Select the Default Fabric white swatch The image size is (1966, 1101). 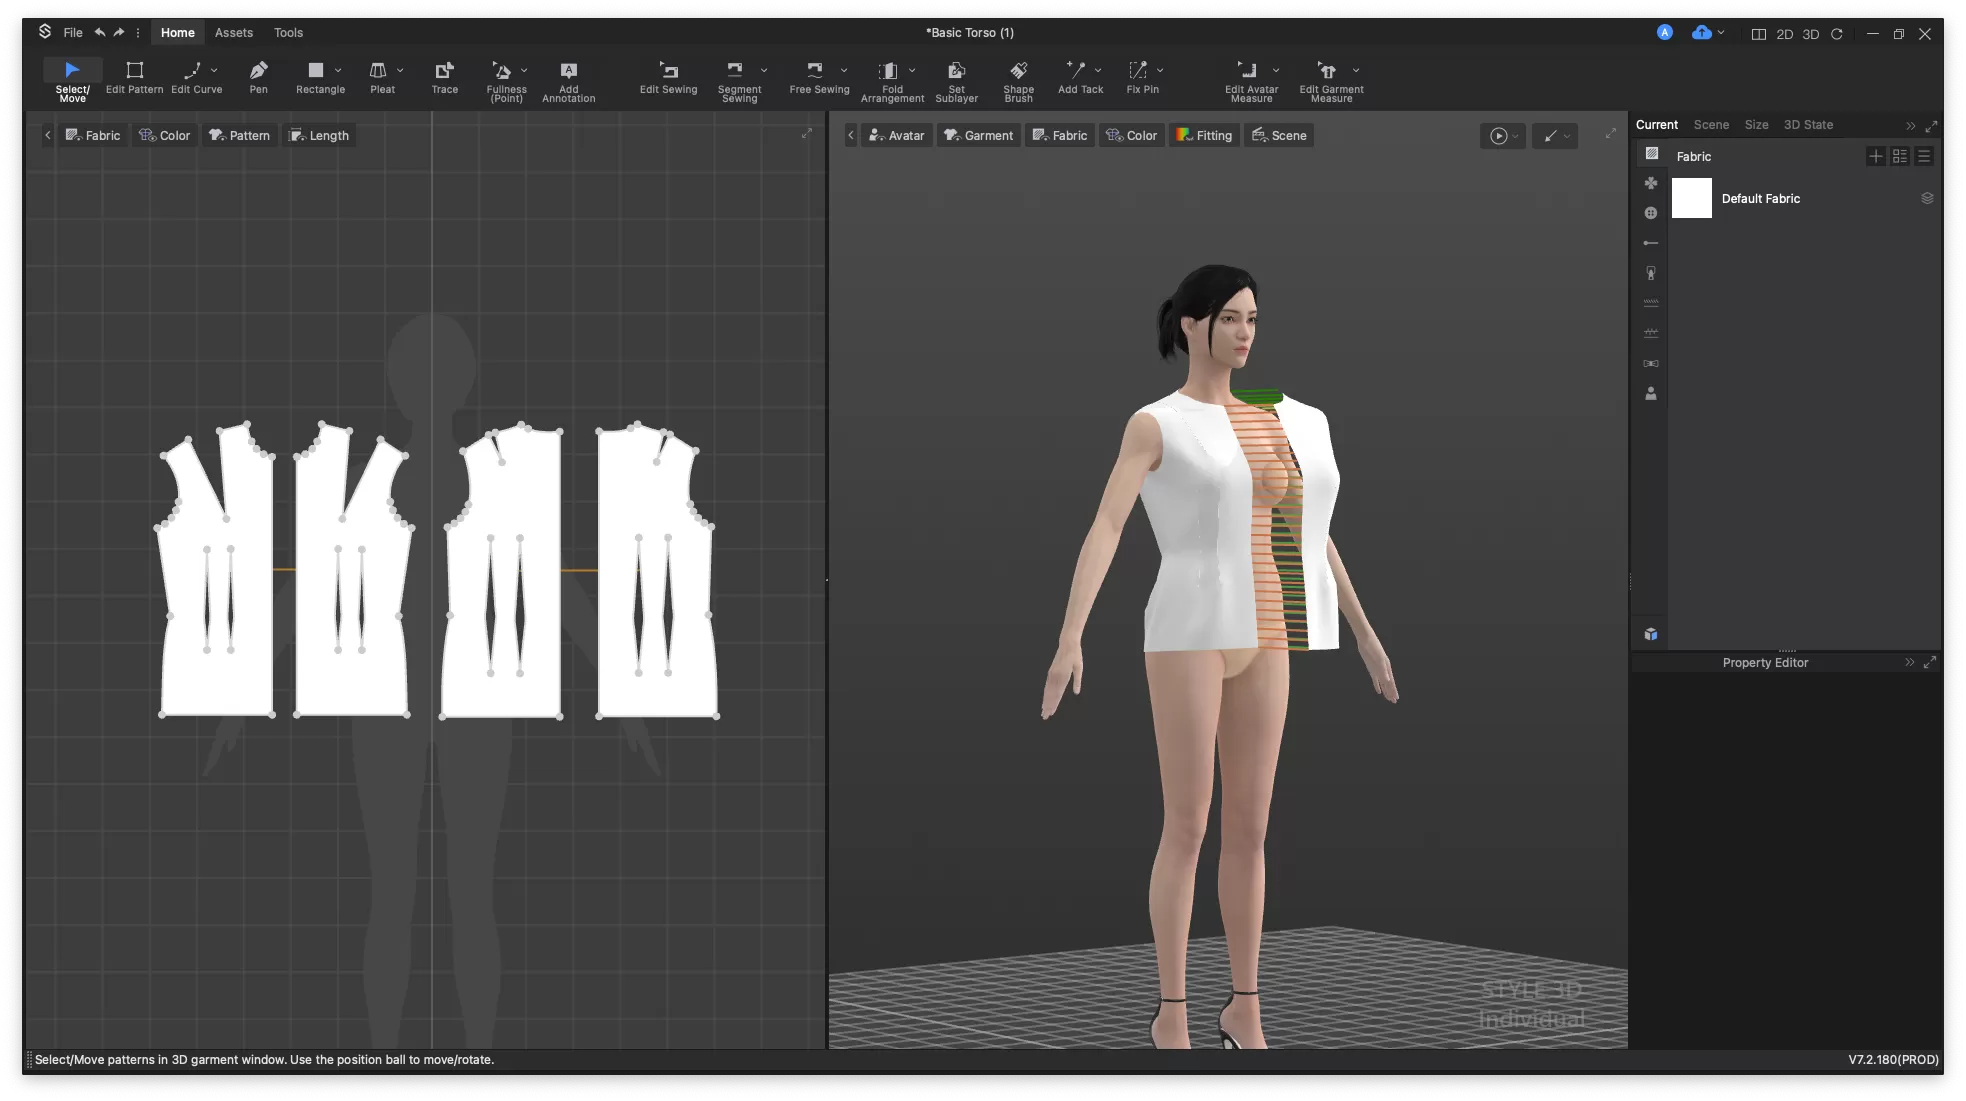click(x=1691, y=198)
